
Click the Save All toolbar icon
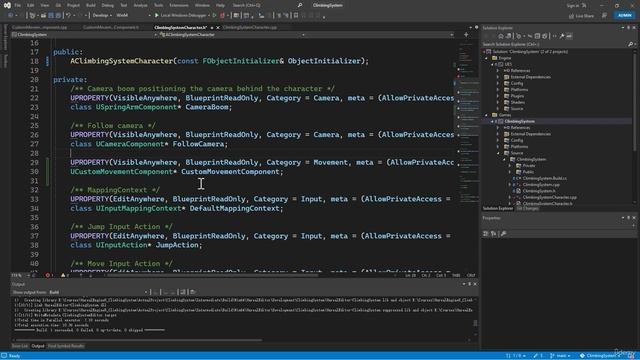point(58,16)
